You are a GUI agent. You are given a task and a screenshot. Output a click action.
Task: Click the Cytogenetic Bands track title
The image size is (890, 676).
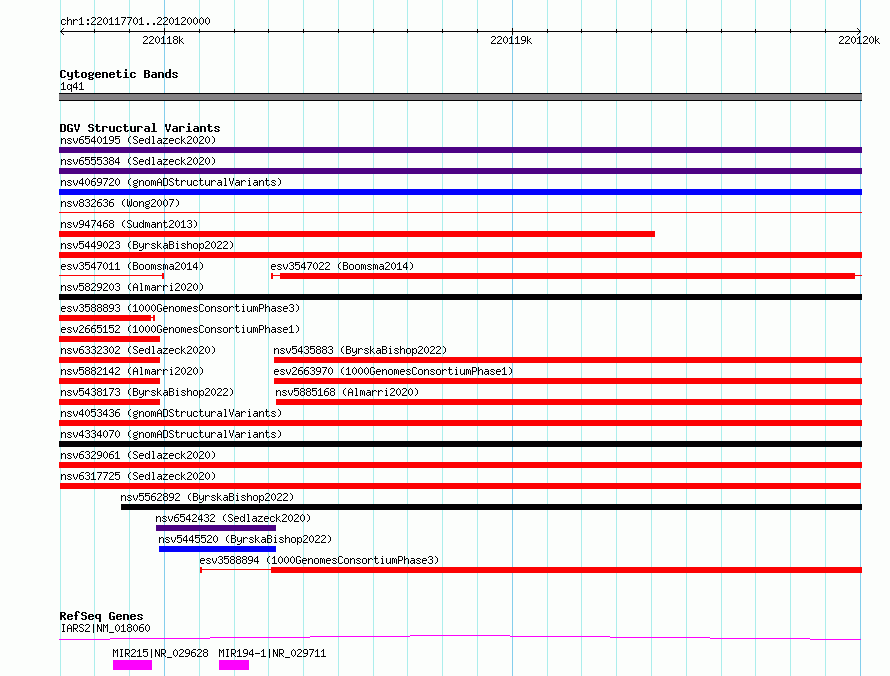(x=119, y=74)
